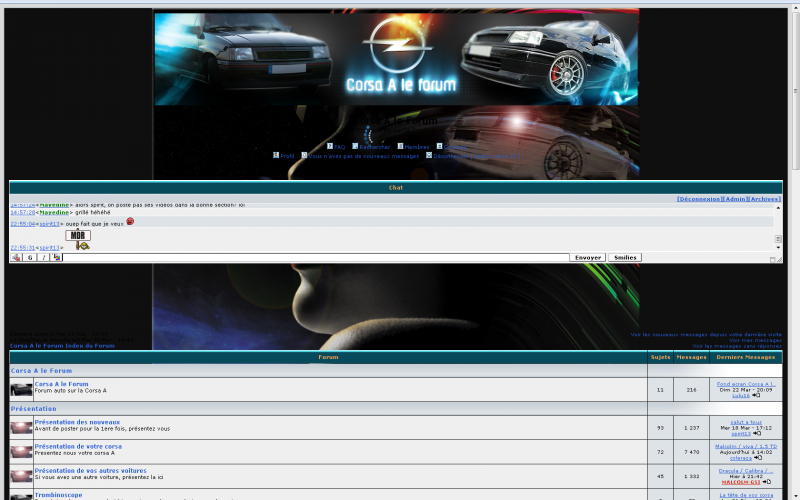Open the Présentation category heading
Viewport: 800px width, 500px height.
34,409
